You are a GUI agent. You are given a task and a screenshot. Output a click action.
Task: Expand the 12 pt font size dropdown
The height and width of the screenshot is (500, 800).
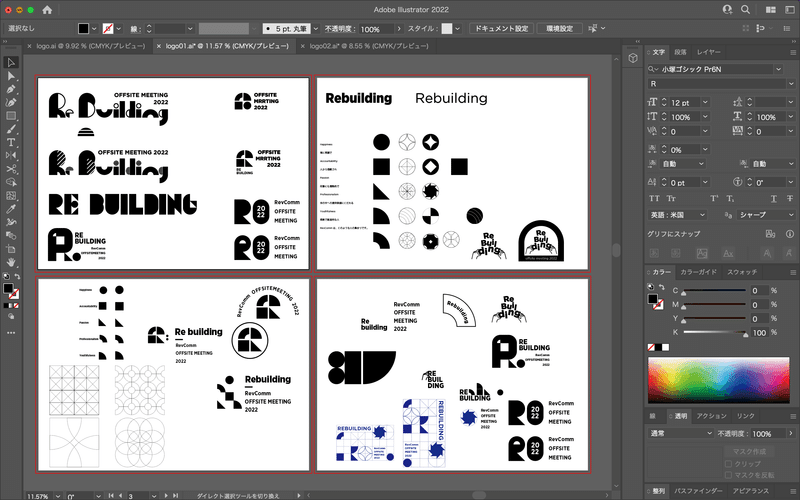pyautogui.click(x=705, y=103)
